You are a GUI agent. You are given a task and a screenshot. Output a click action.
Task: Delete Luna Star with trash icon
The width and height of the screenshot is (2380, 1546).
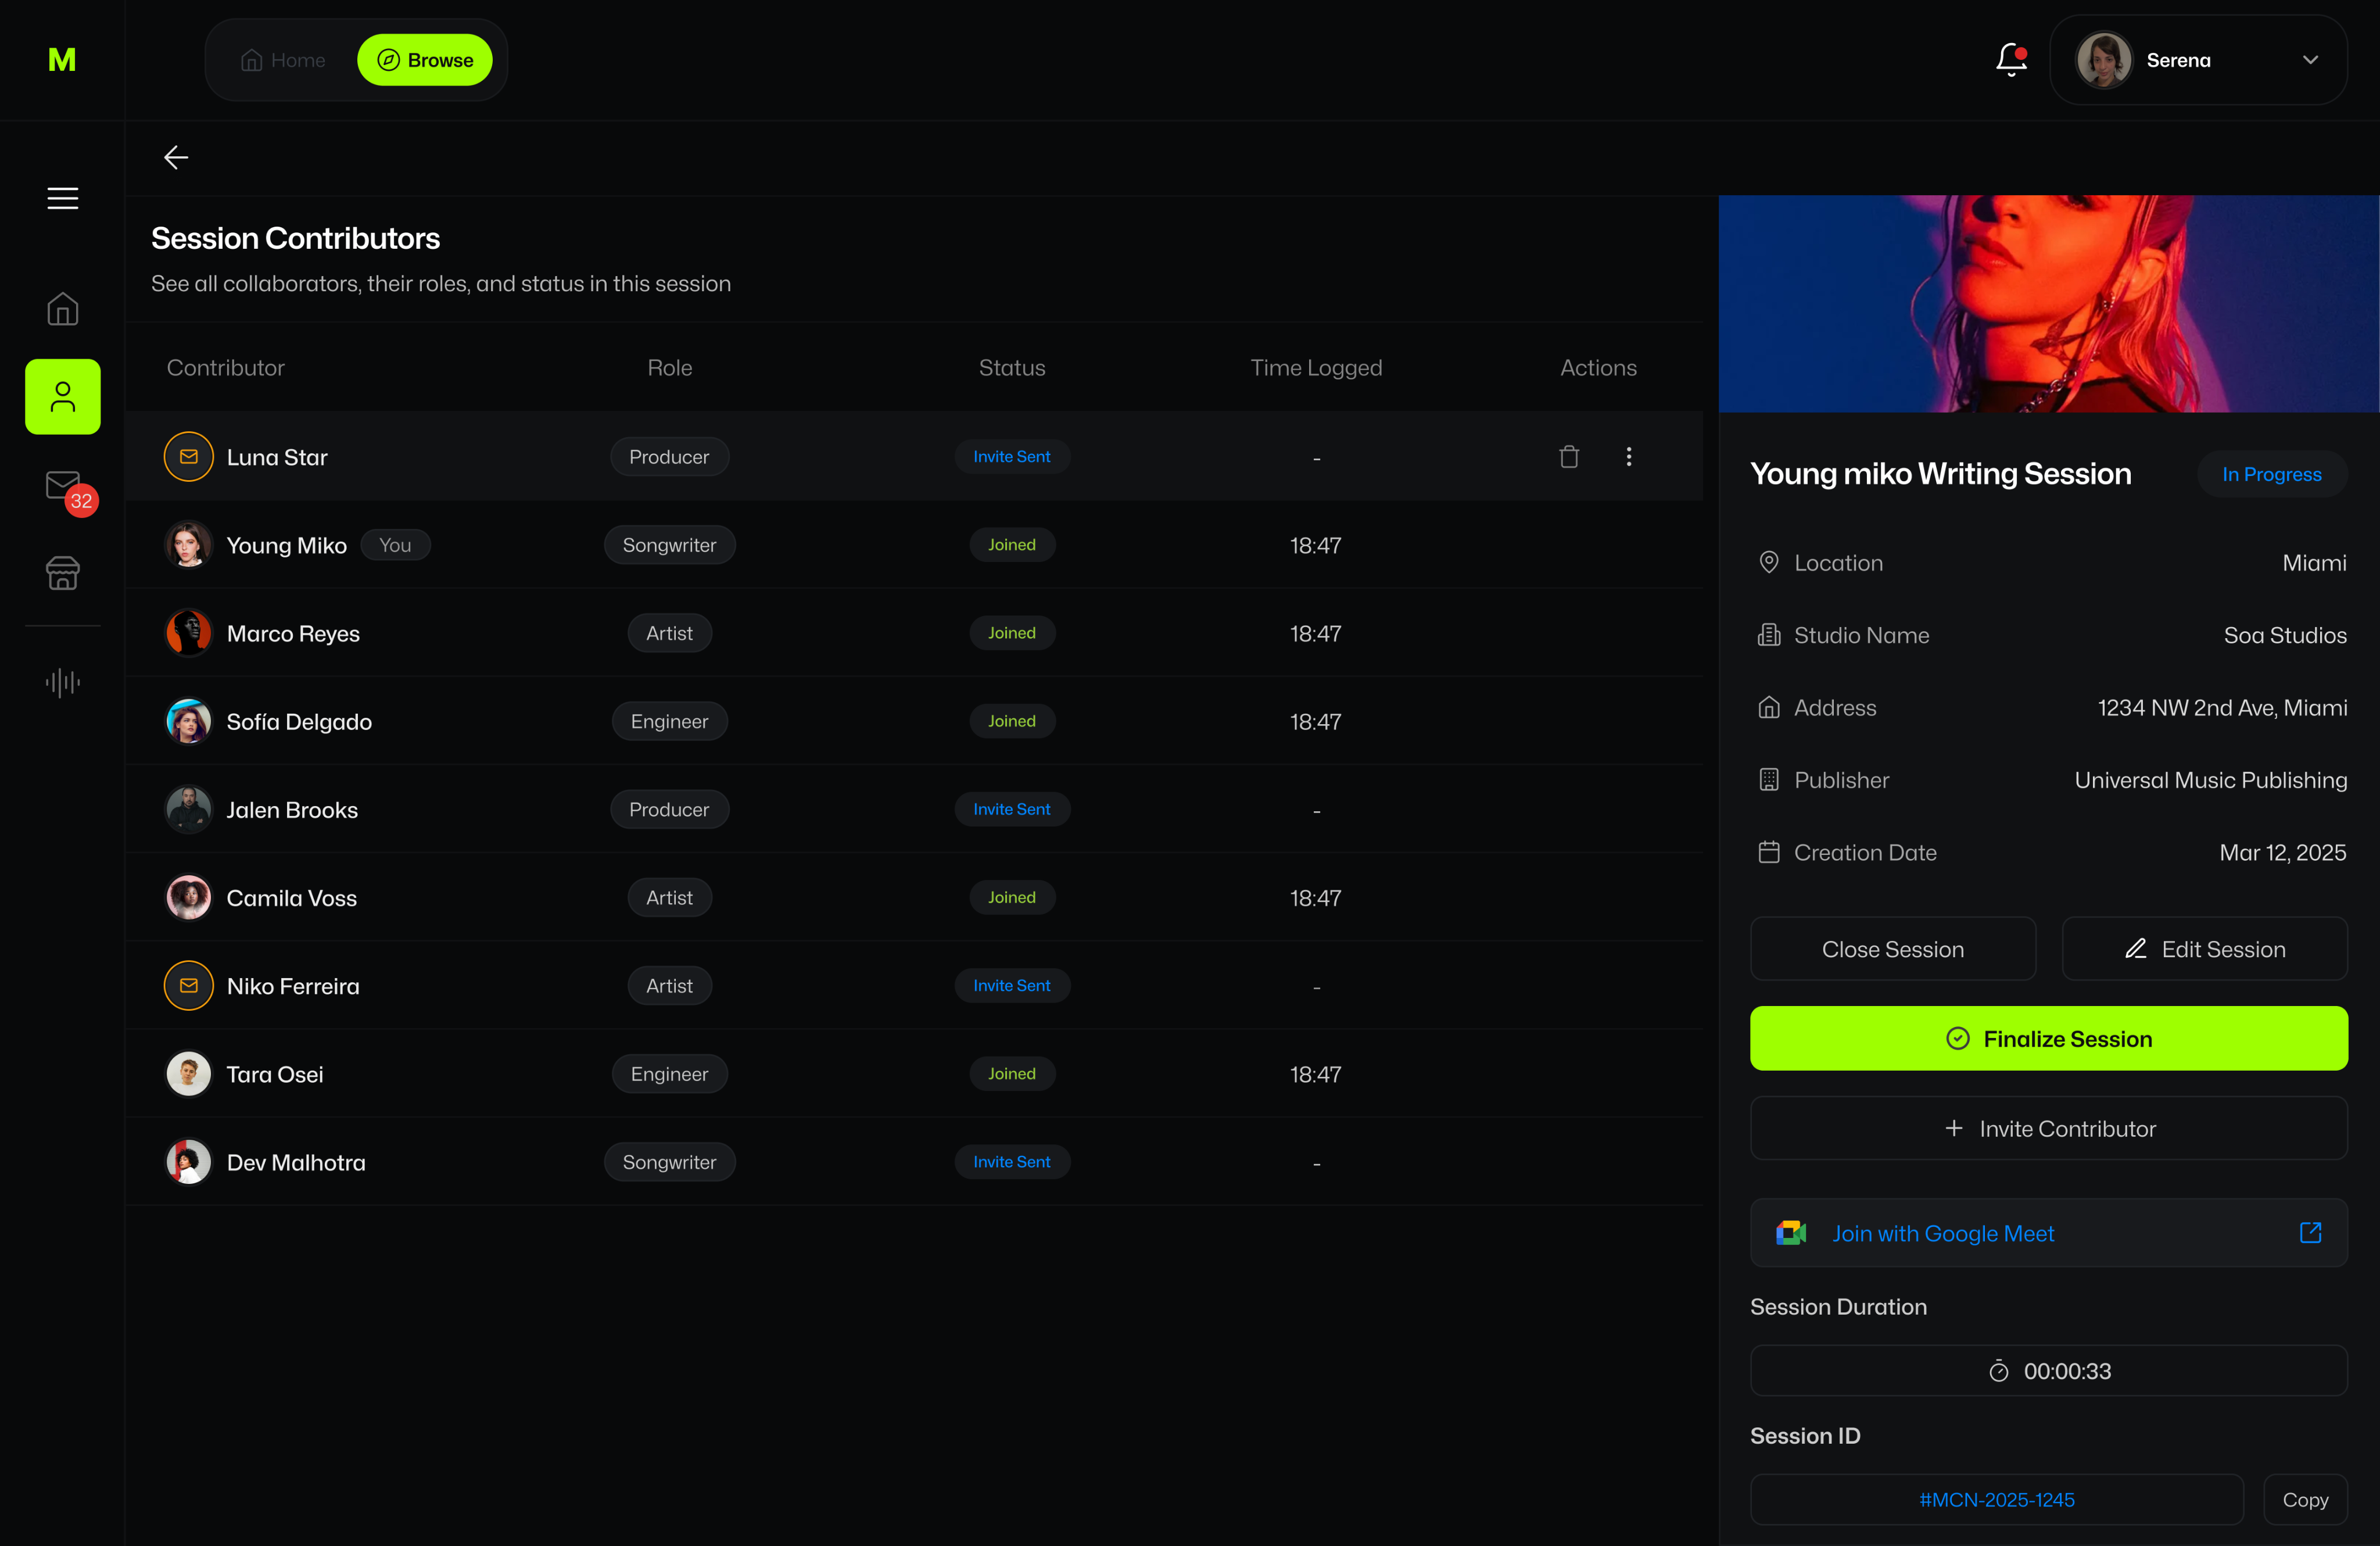1568,457
